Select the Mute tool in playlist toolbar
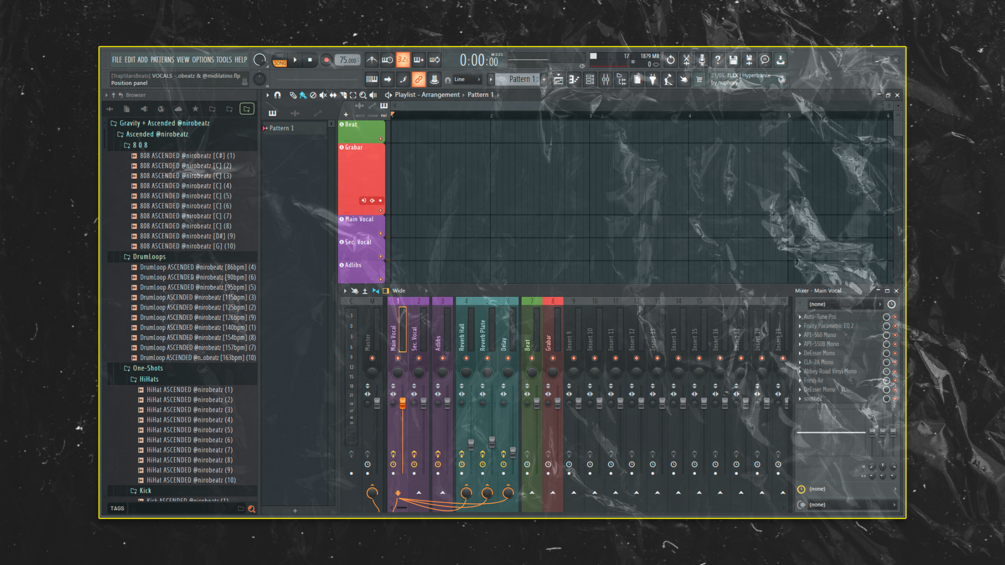Image resolution: width=1005 pixels, height=565 pixels. 323,95
